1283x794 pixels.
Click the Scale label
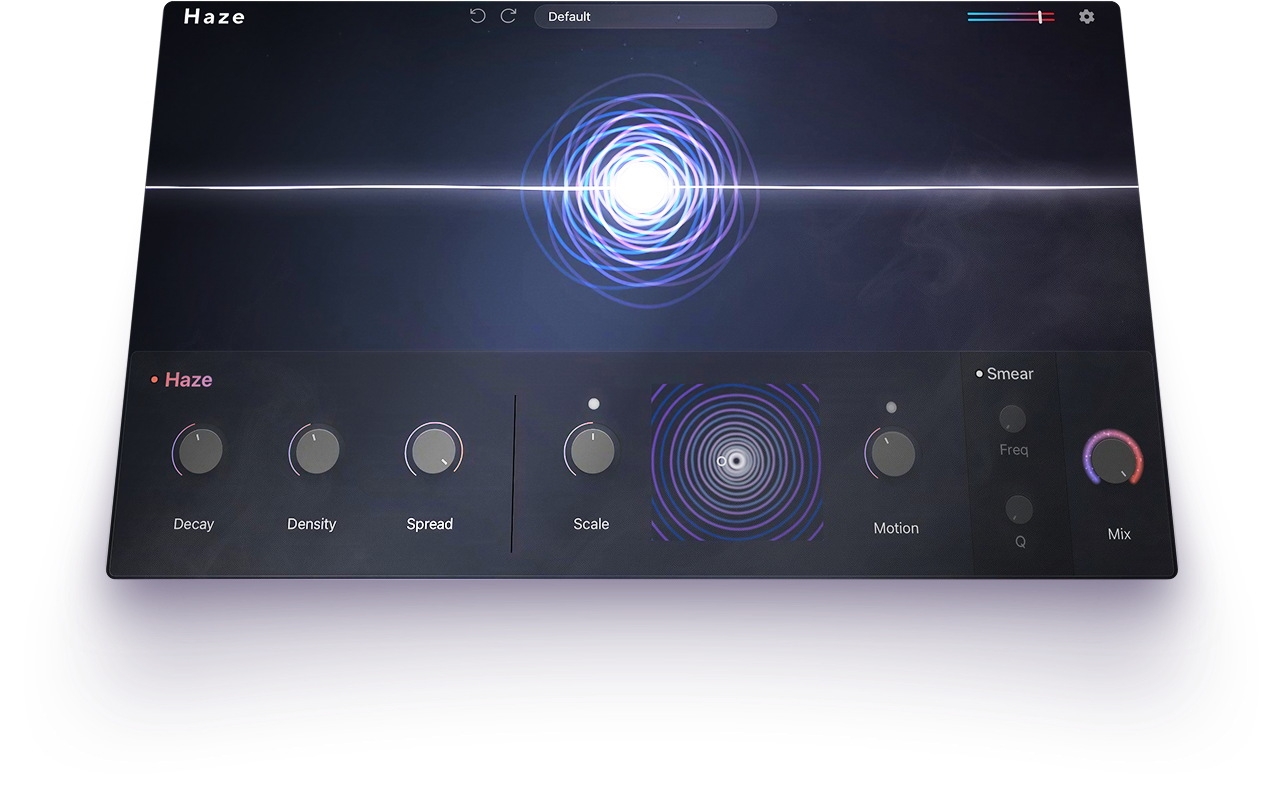591,524
